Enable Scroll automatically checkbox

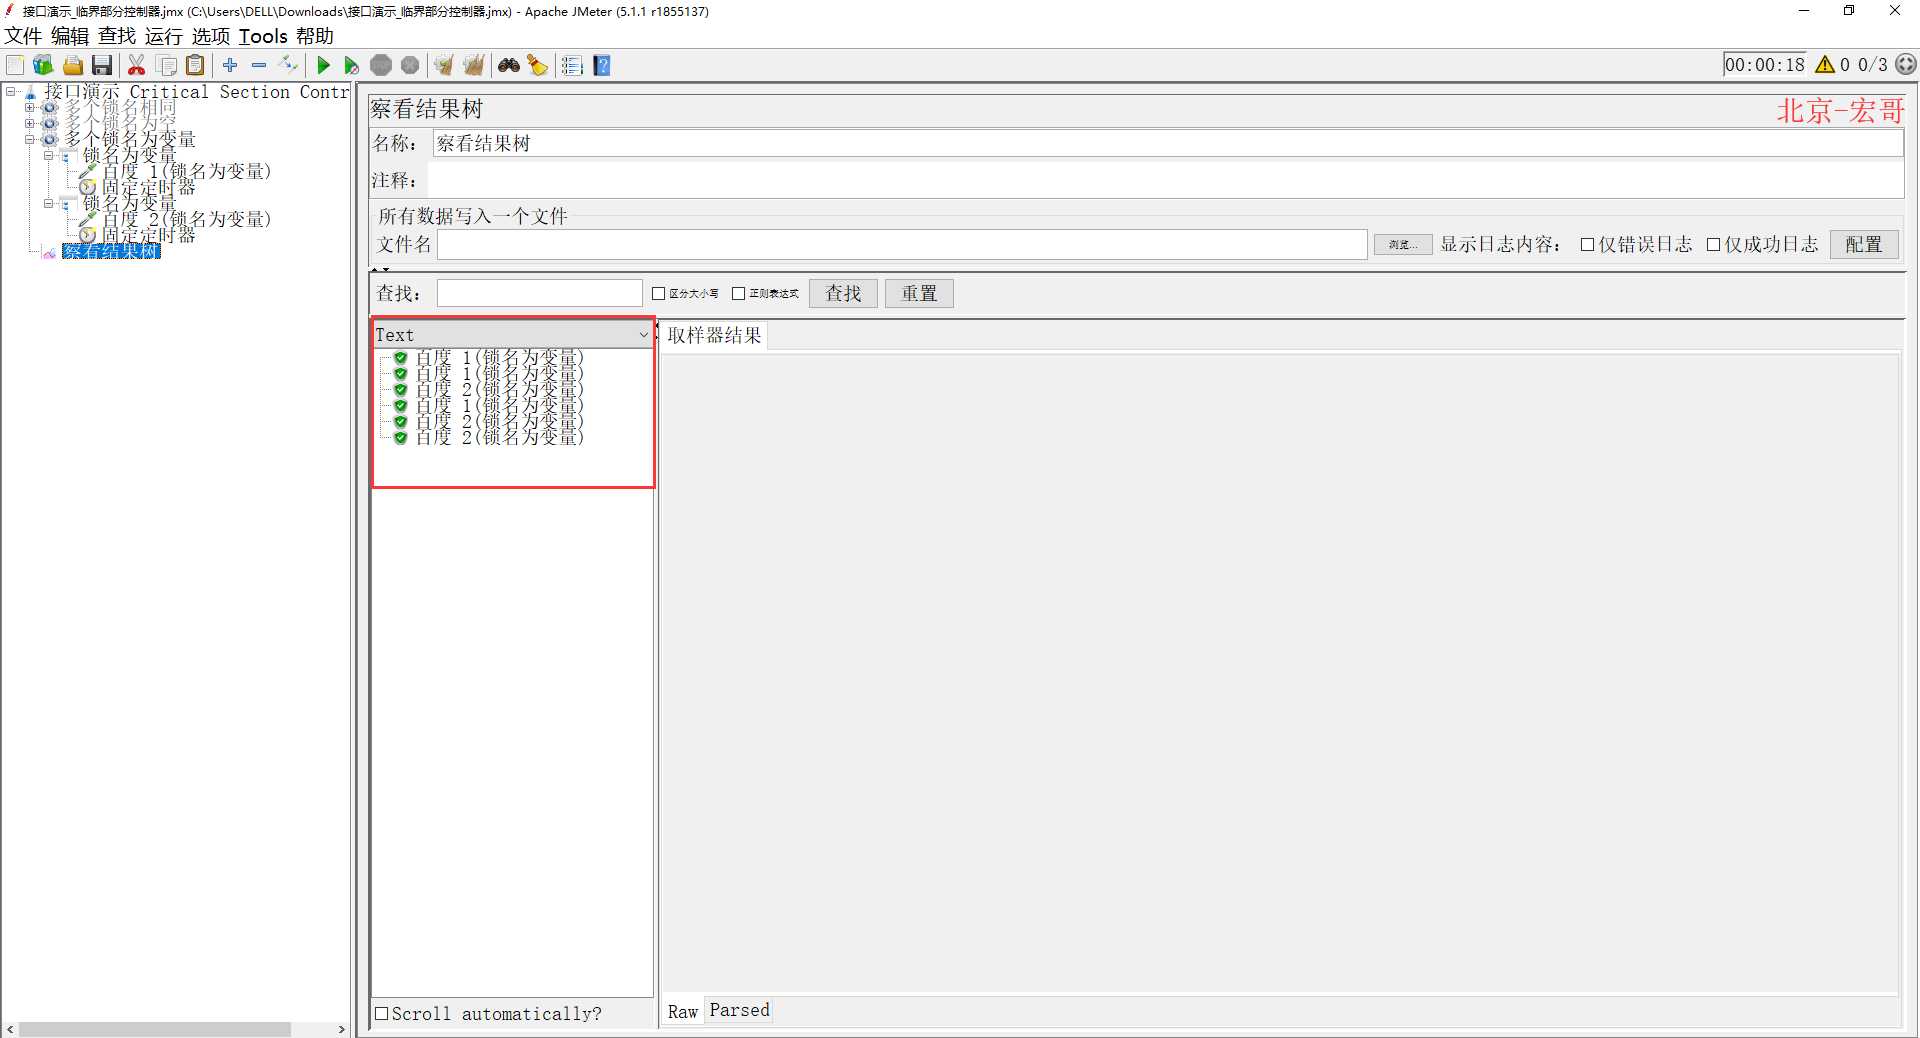coord(381,1013)
